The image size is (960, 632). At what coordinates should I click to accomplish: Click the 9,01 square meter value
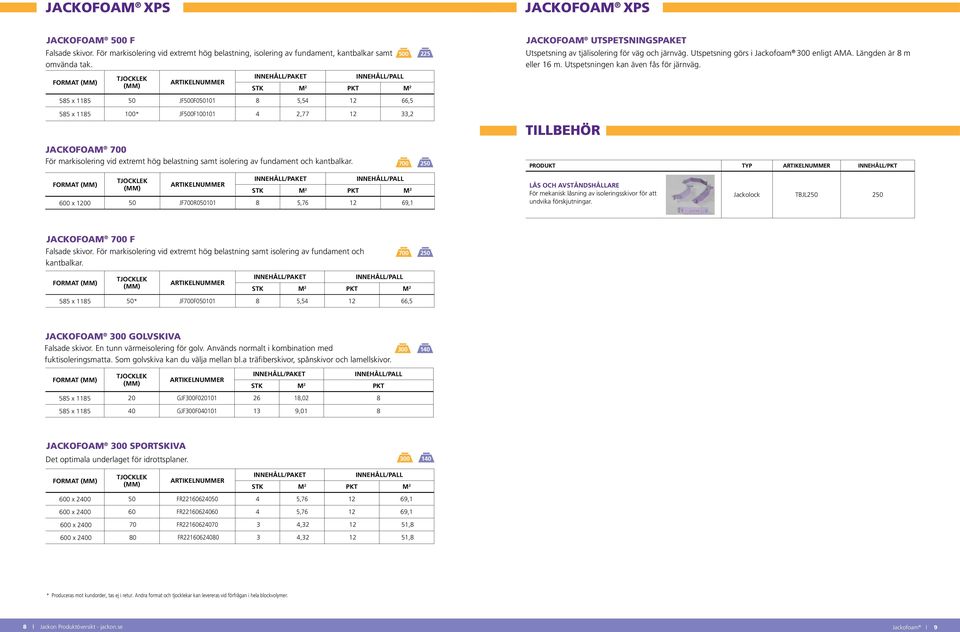coord(301,411)
